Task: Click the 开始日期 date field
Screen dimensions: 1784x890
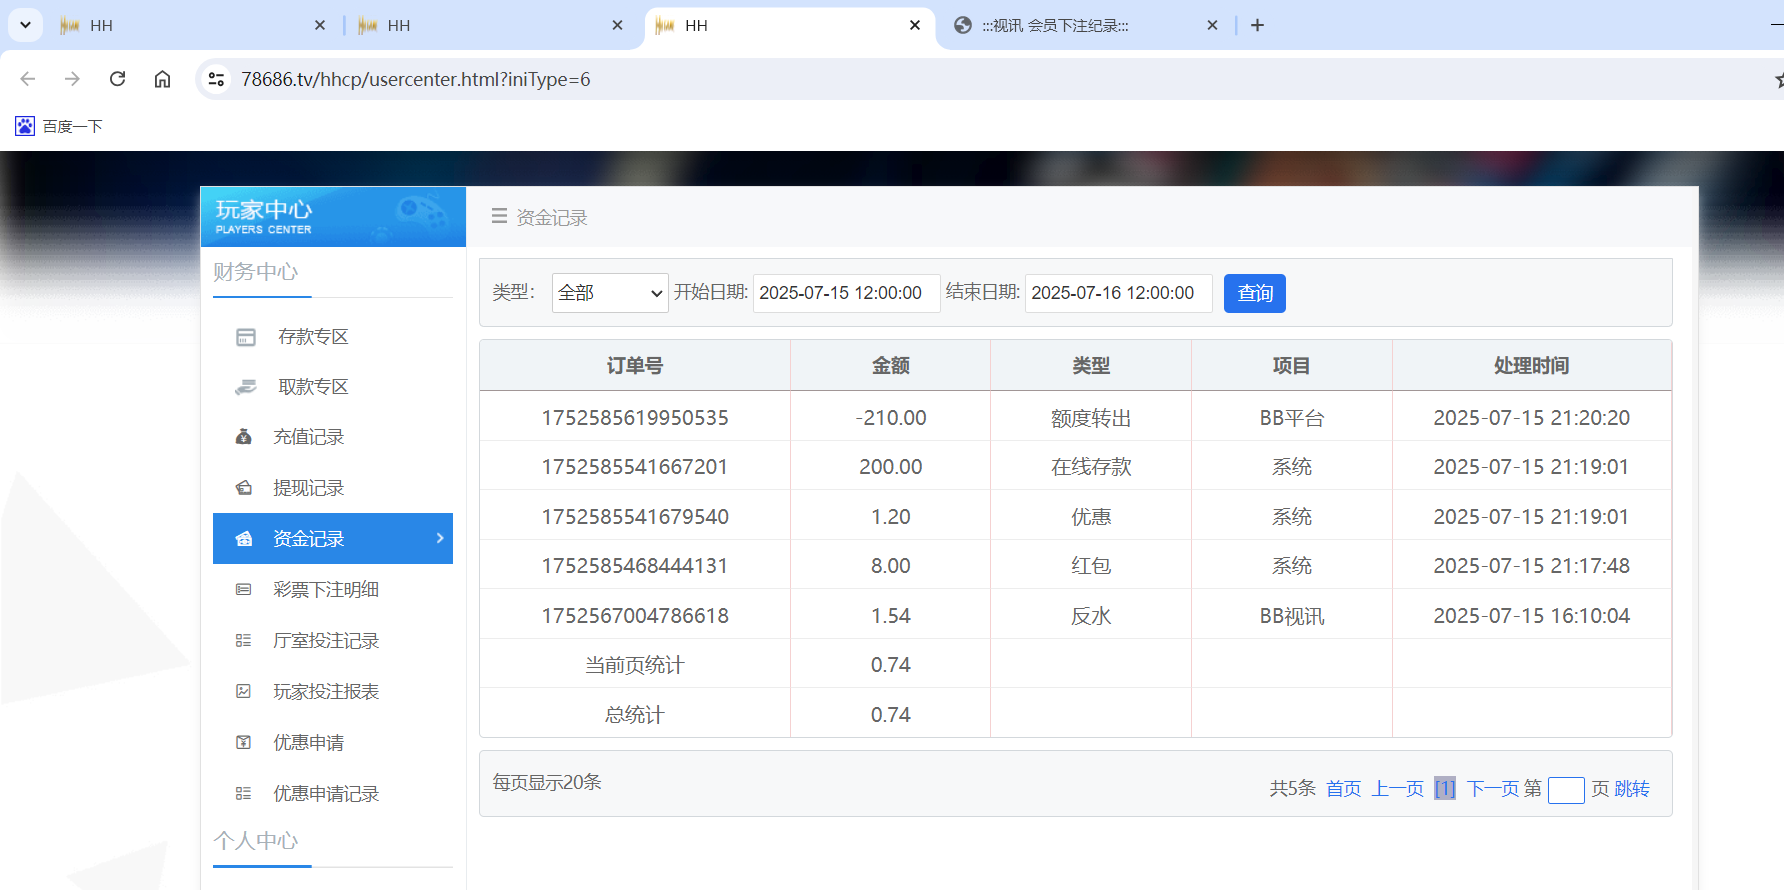Action: 845,293
